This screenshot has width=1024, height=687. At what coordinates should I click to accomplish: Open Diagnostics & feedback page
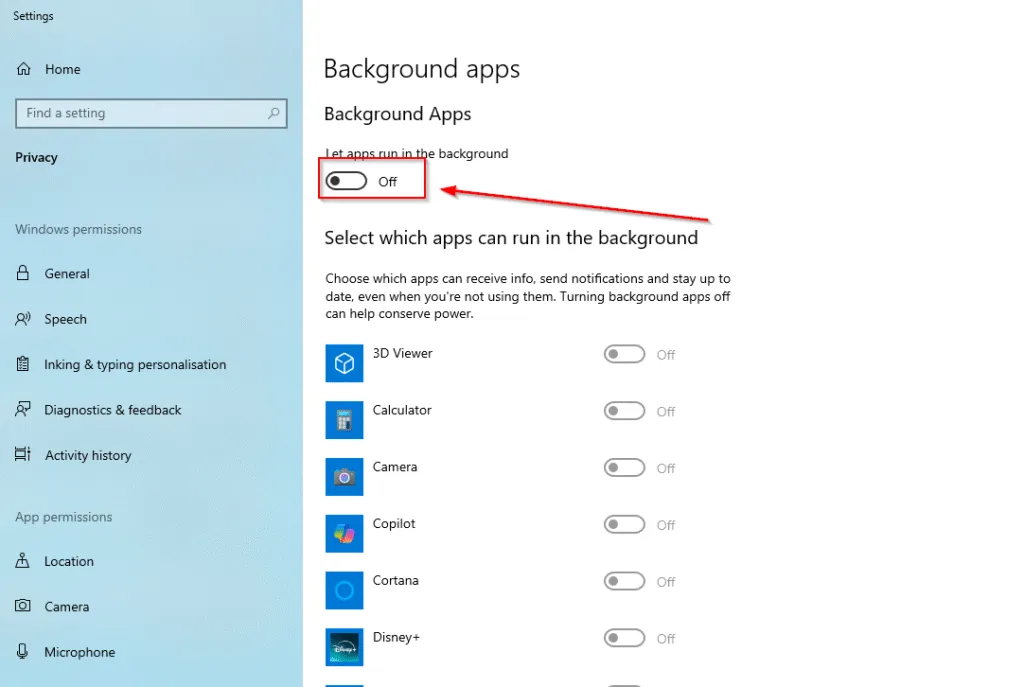[x=113, y=410]
